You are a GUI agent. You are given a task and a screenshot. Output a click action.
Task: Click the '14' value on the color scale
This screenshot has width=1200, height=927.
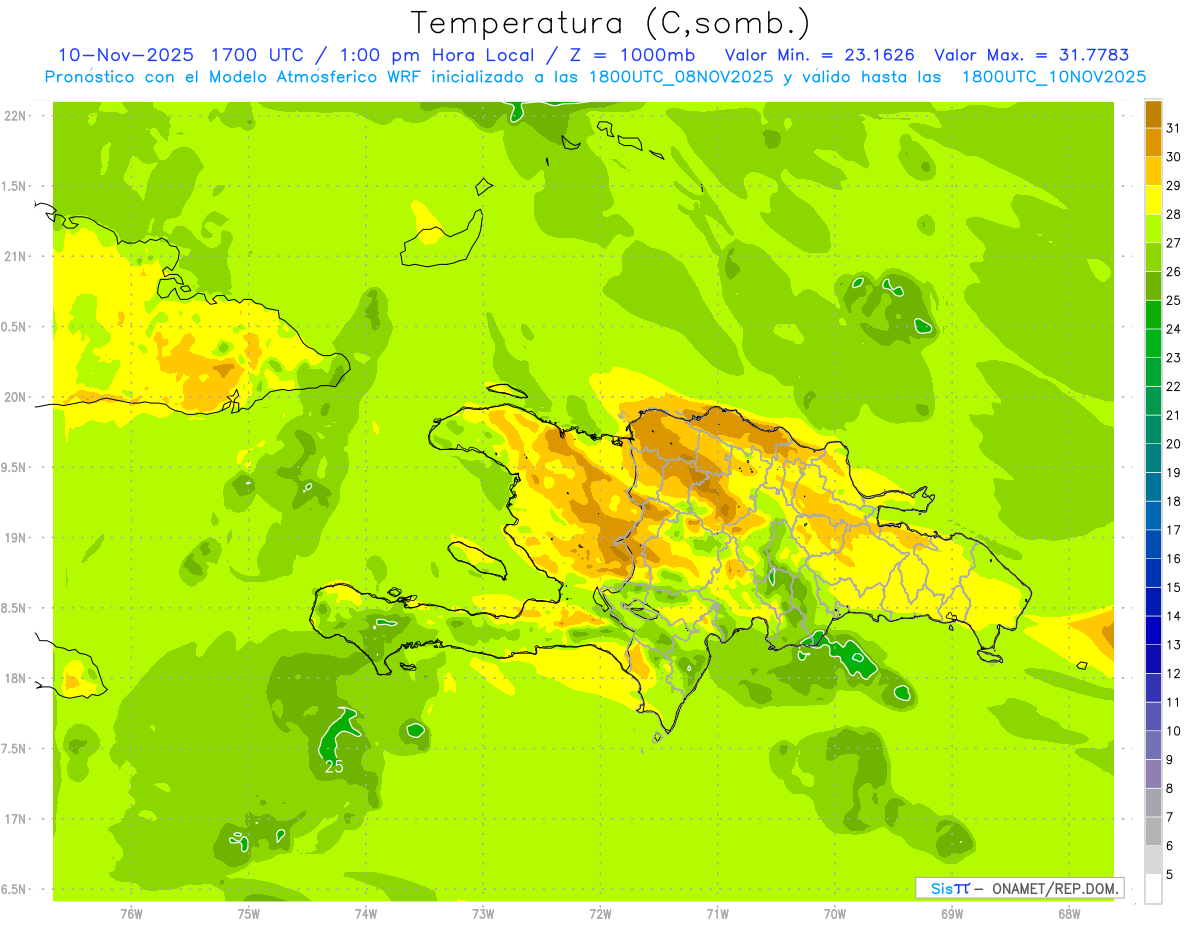(1174, 616)
